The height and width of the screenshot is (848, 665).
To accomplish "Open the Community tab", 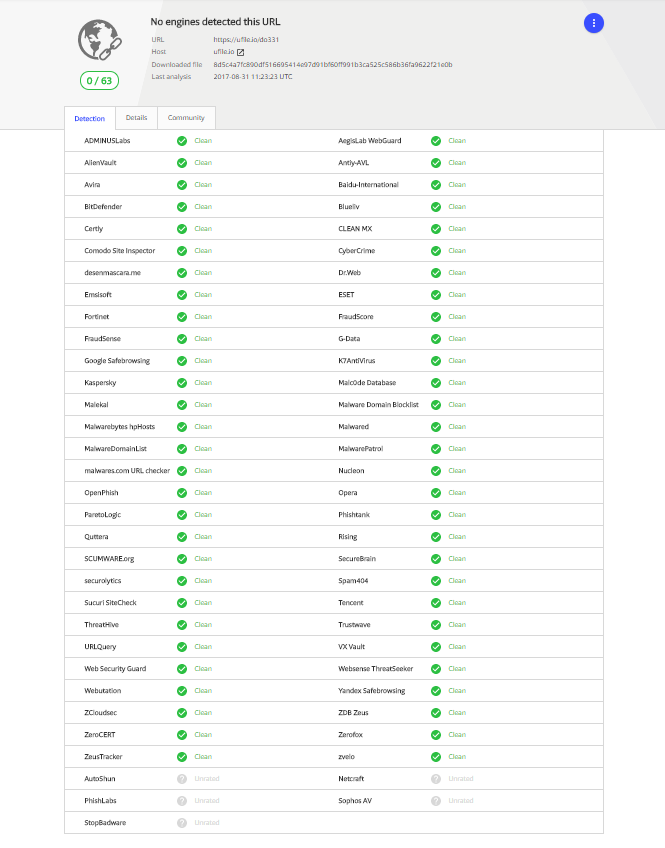I will pyautogui.click(x=186, y=118).
